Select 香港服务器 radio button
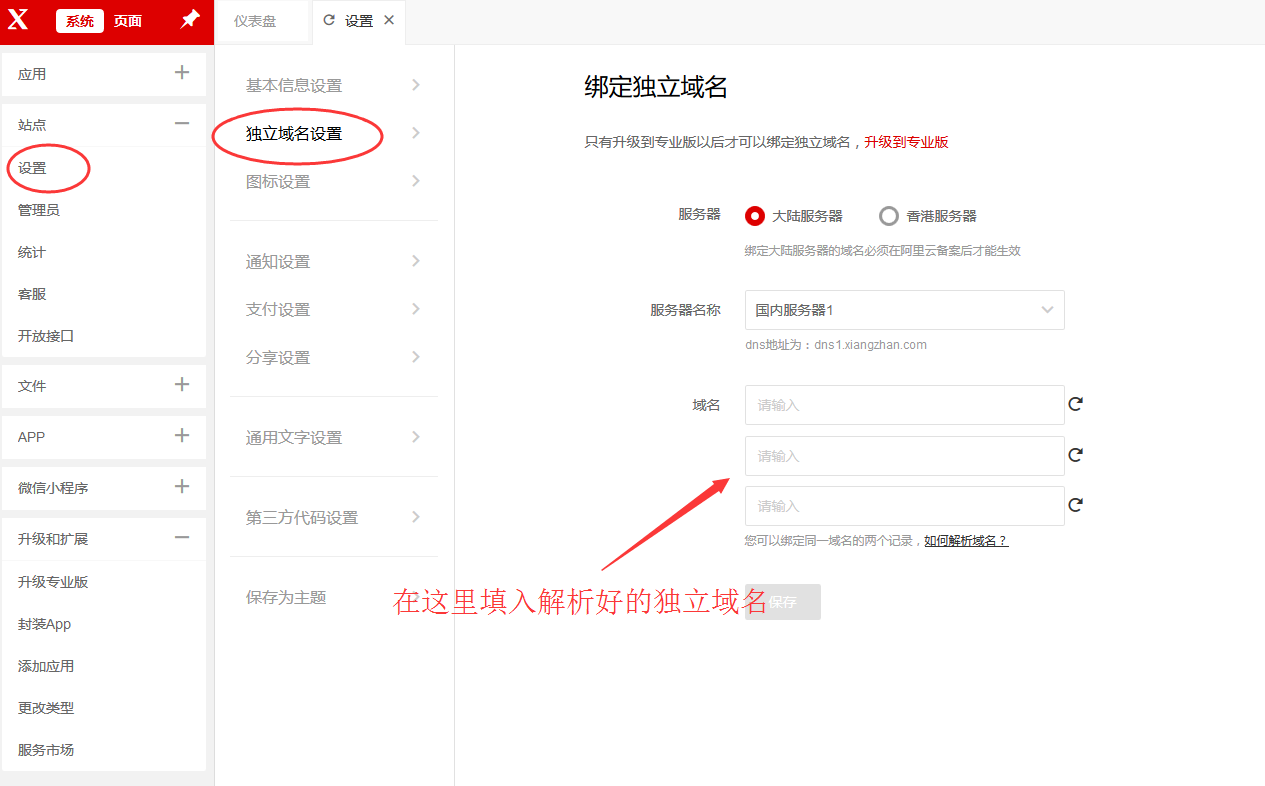This screenshot has width=1265, height=786. coord(889,216)
